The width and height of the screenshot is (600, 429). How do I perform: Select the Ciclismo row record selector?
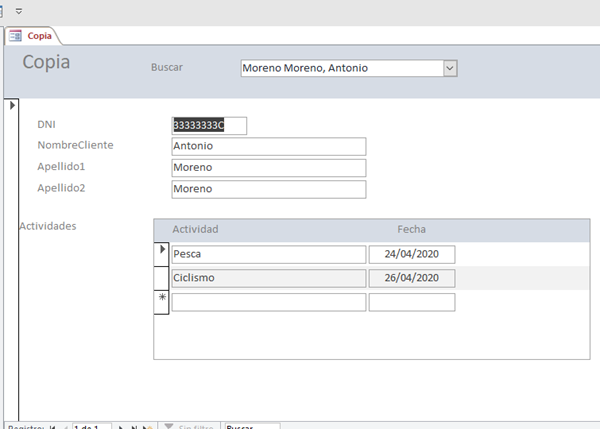[161, 277]
